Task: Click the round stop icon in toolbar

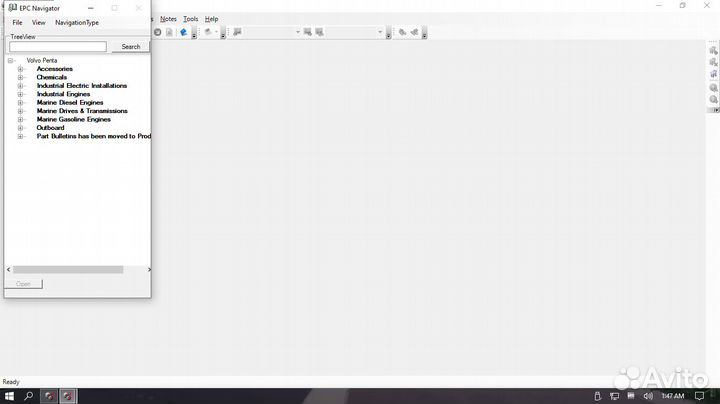Action: tap(158, 32)
